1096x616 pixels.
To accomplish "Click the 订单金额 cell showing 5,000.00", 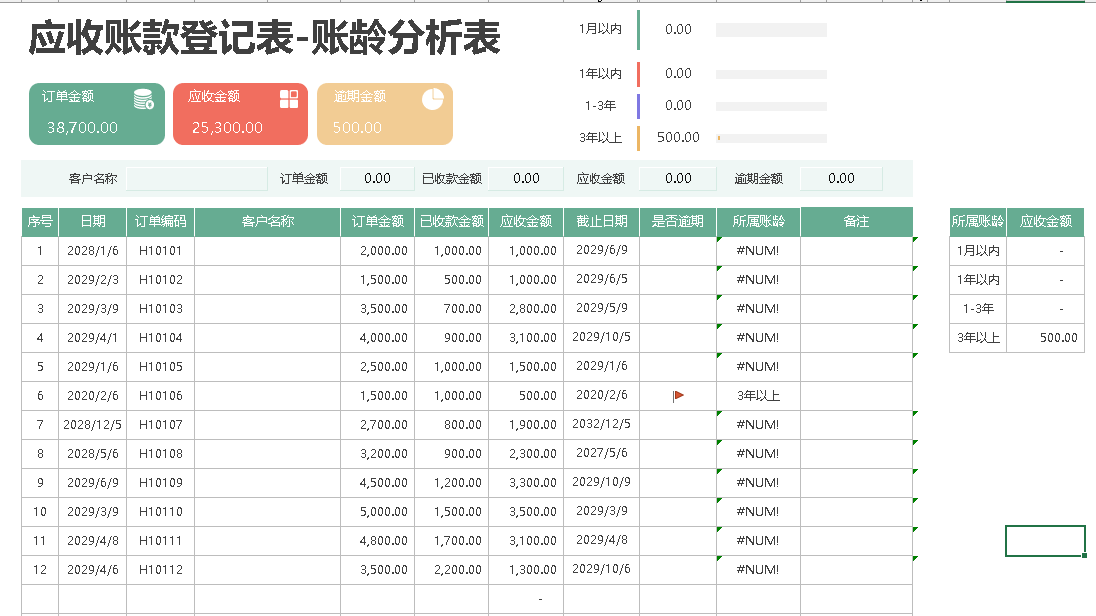I will [377, 512].
